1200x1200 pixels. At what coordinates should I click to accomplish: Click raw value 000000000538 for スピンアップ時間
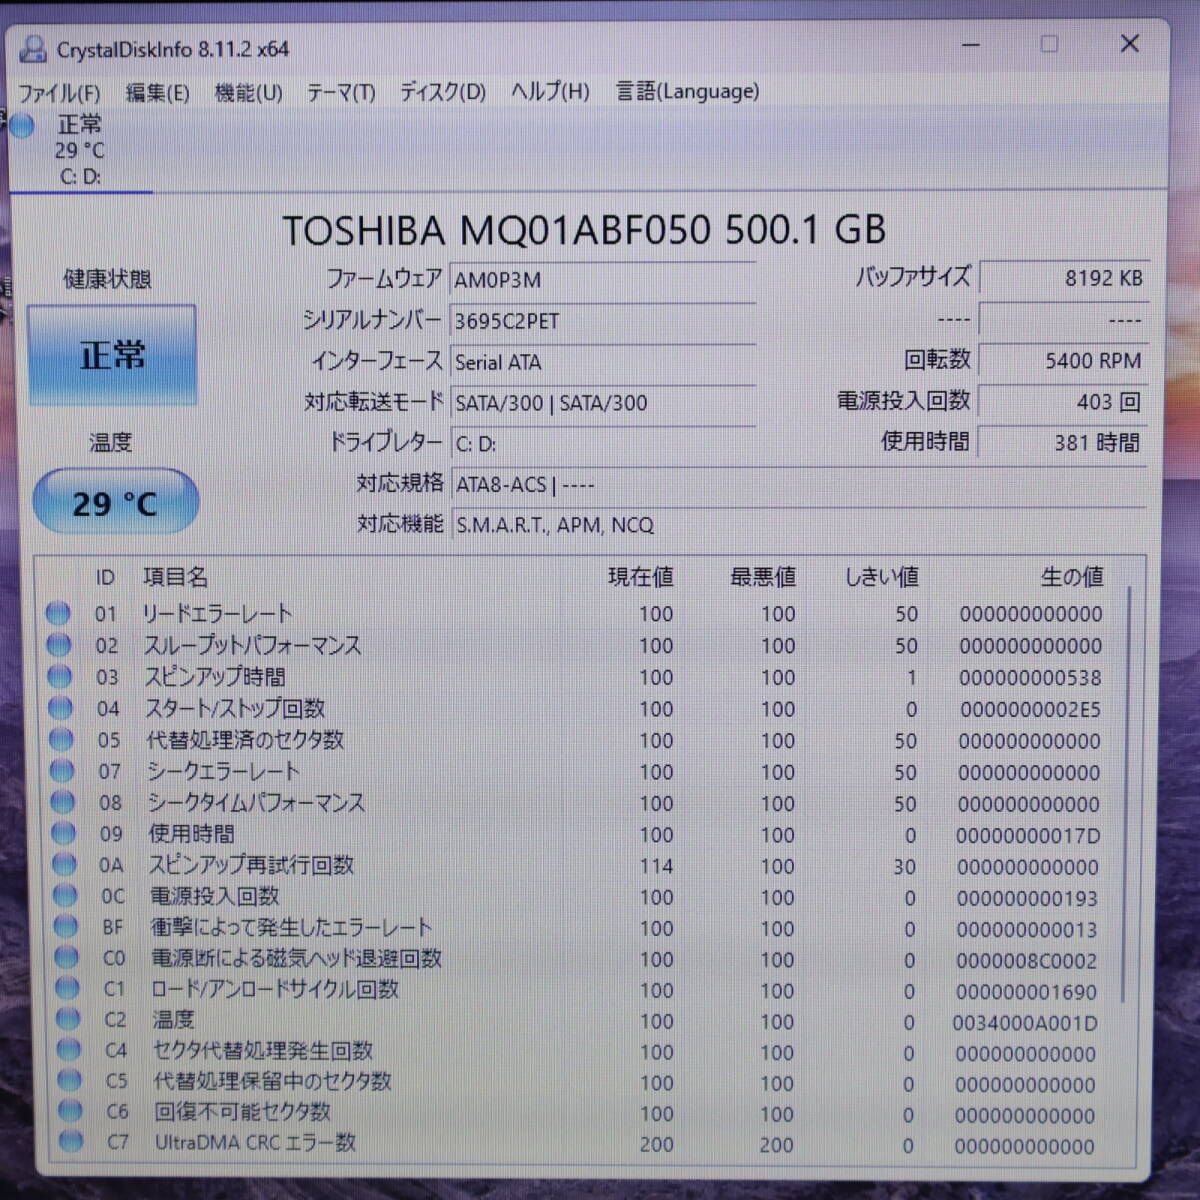[x=1030, y=677]
